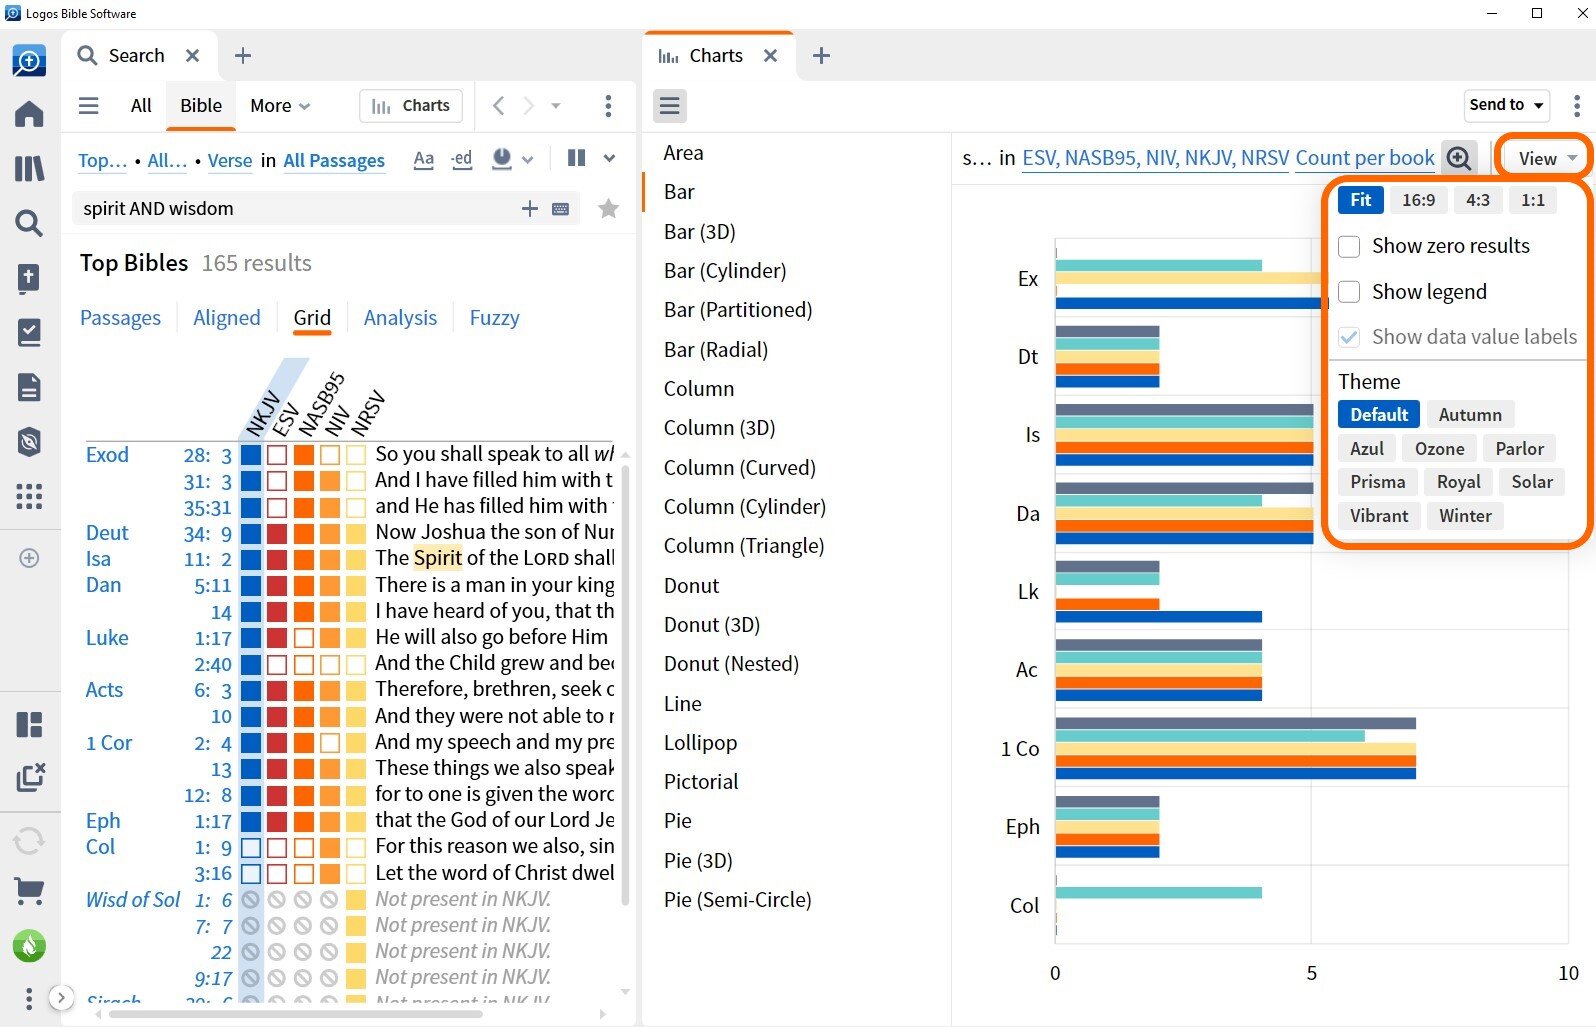Screen dimensions: 1596x1027
Task: Open the Exod book link
Action: [x=107, y=455]
